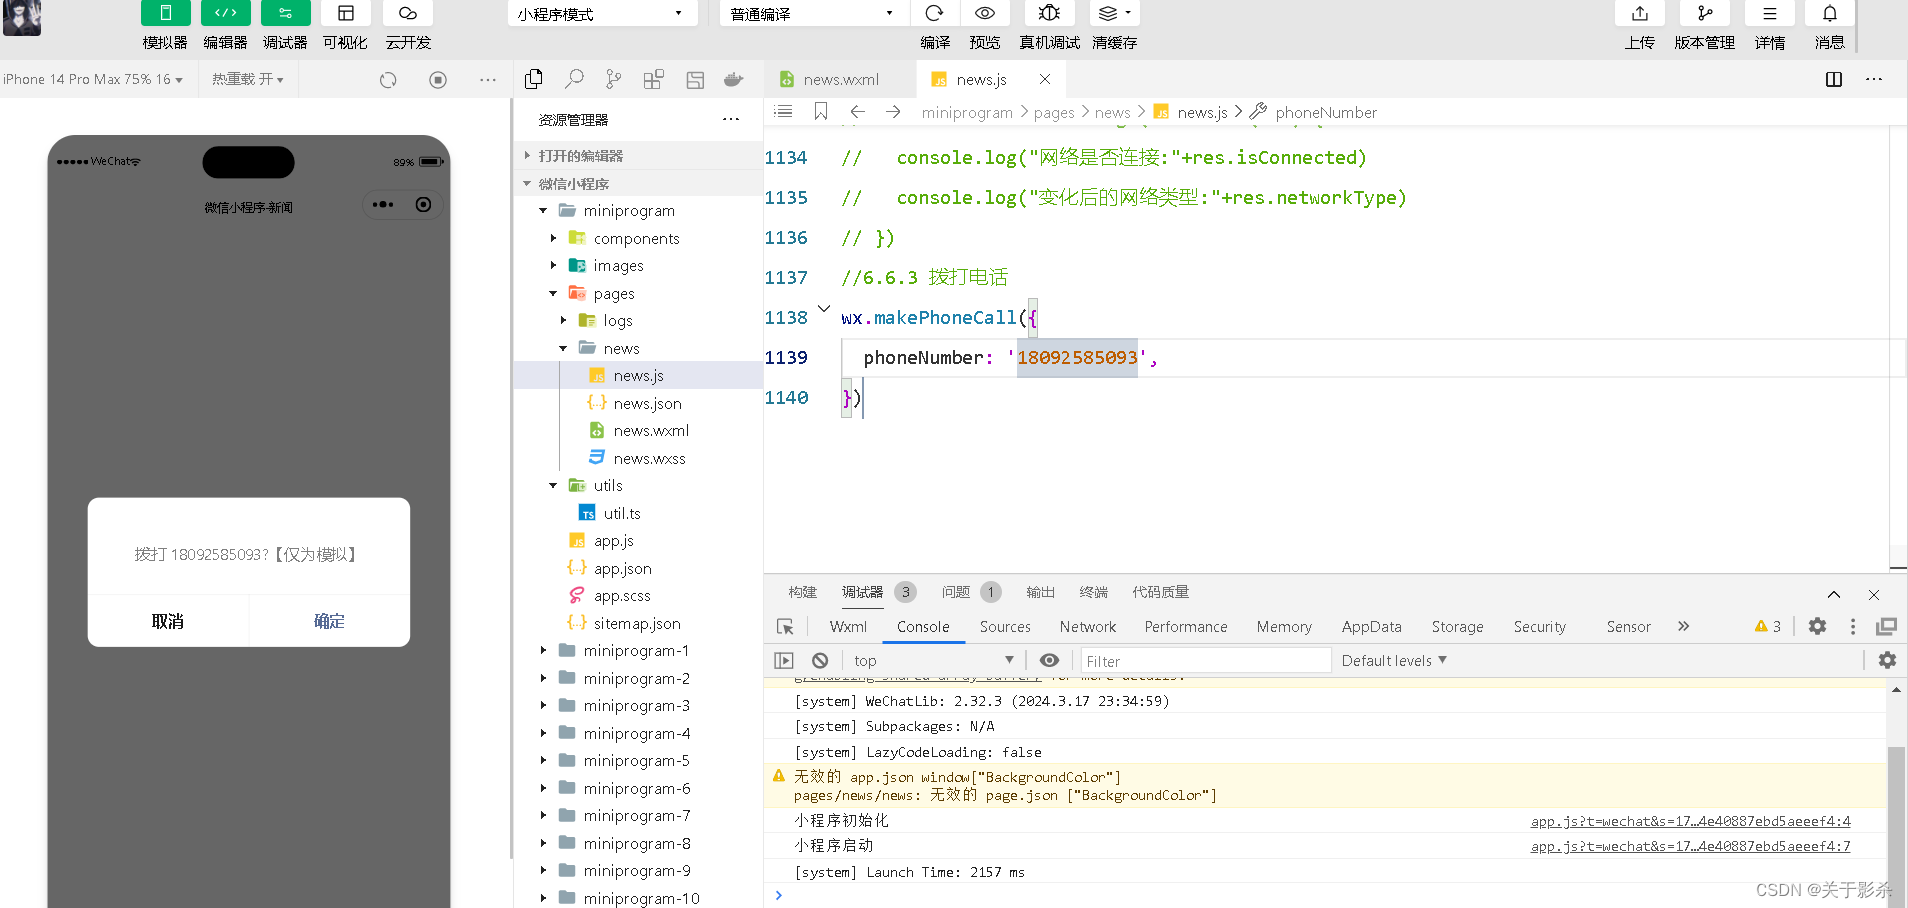Close the news.js editor tab
The height and width of the screenshot is (908, 1908).
(1045, 79)
